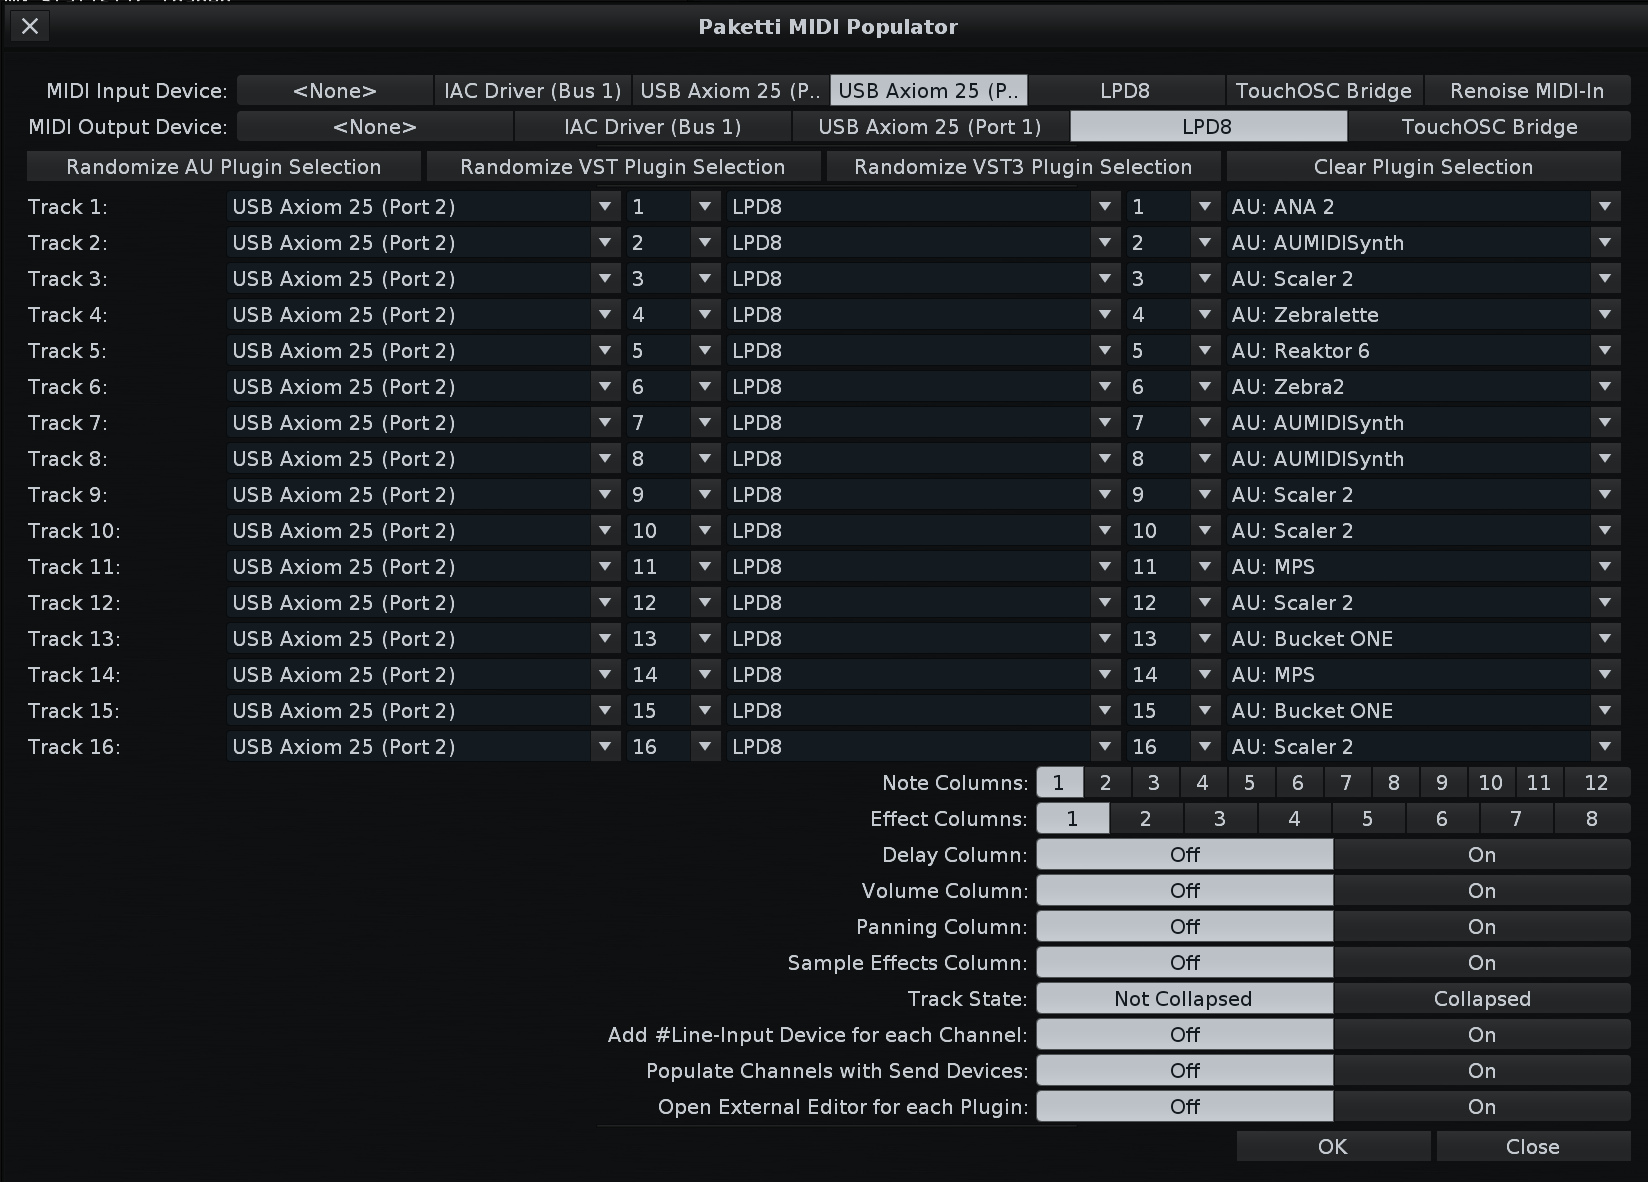Image resolution: width=1648 pixels, height=1182 pixels.
Task: Expand Track 12 LPD8 output device dropdown
Action: coord(1104,603)
